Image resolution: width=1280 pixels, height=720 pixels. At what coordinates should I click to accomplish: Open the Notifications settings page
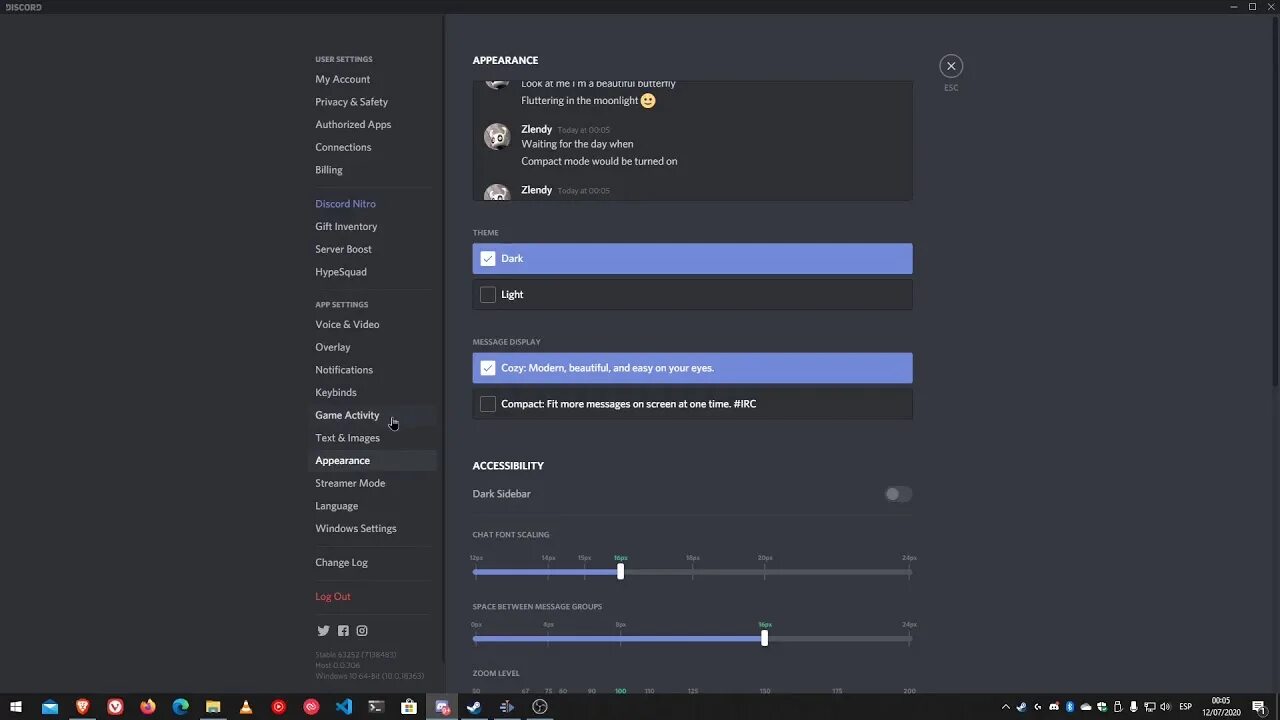click(344, 369)
